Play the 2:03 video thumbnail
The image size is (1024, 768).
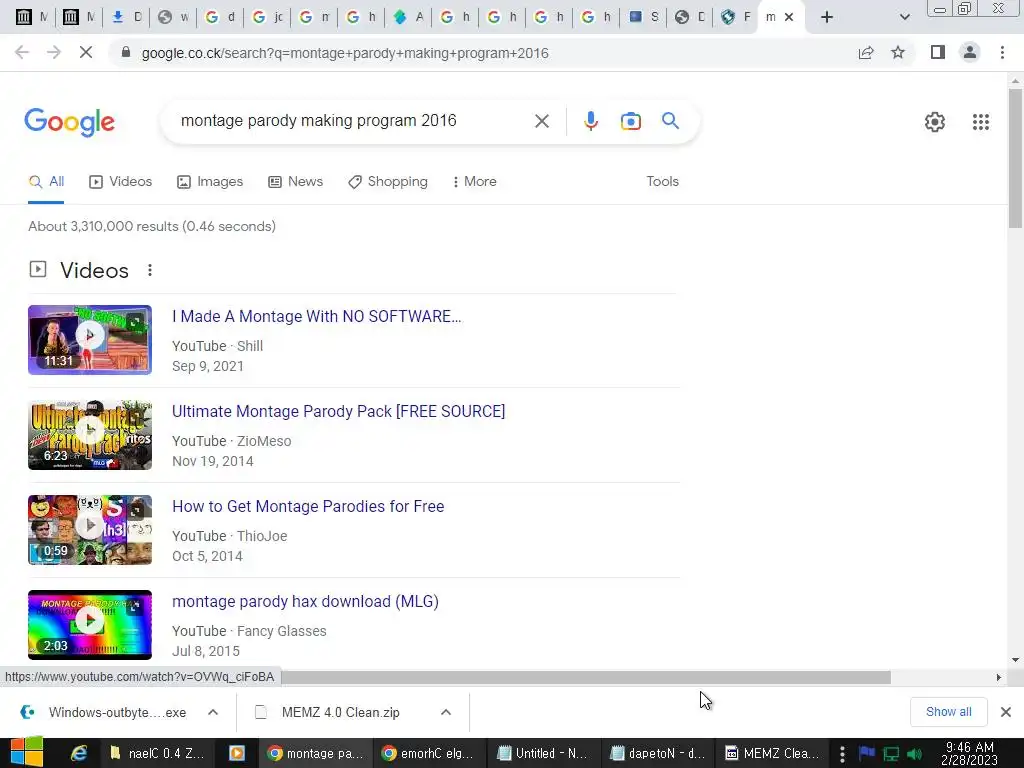[x=90, y=625]
